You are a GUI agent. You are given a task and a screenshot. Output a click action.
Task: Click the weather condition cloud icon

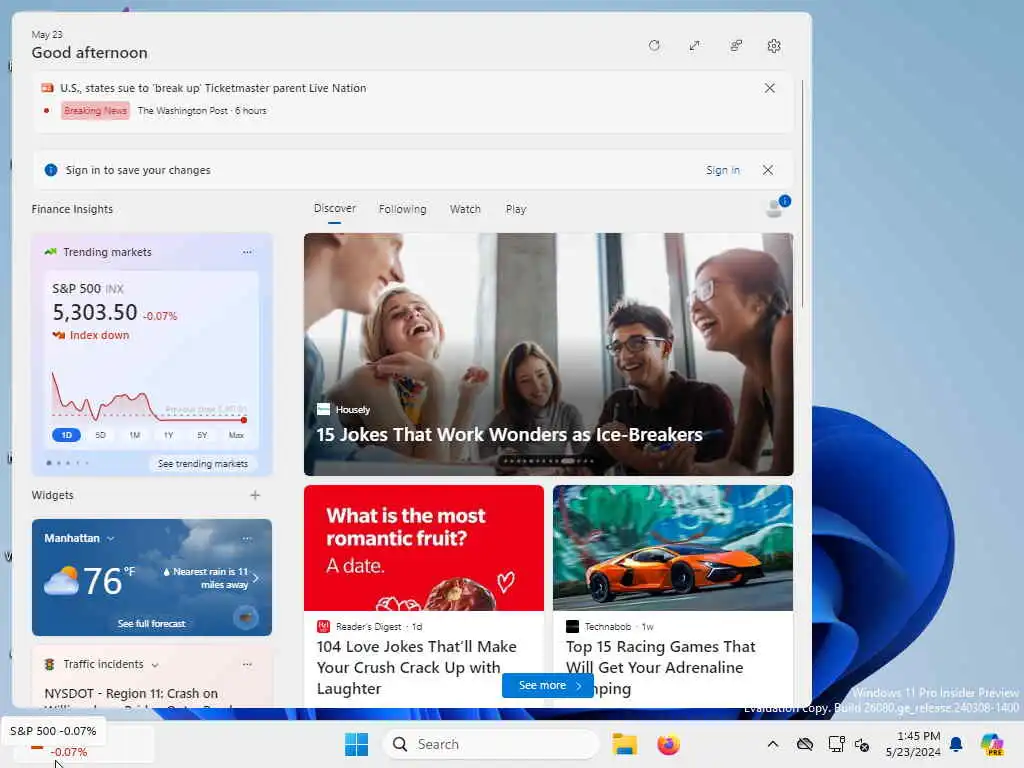coord(61,580)
